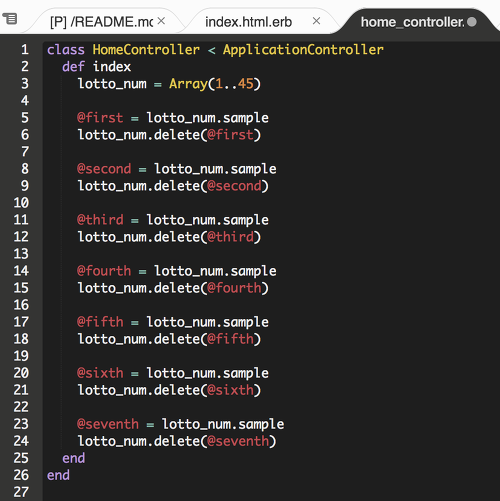Click 'lotto_num.delete(@seventh)' on line 24
The height and width of the screenshot is (501, 500).
(177, 441)
